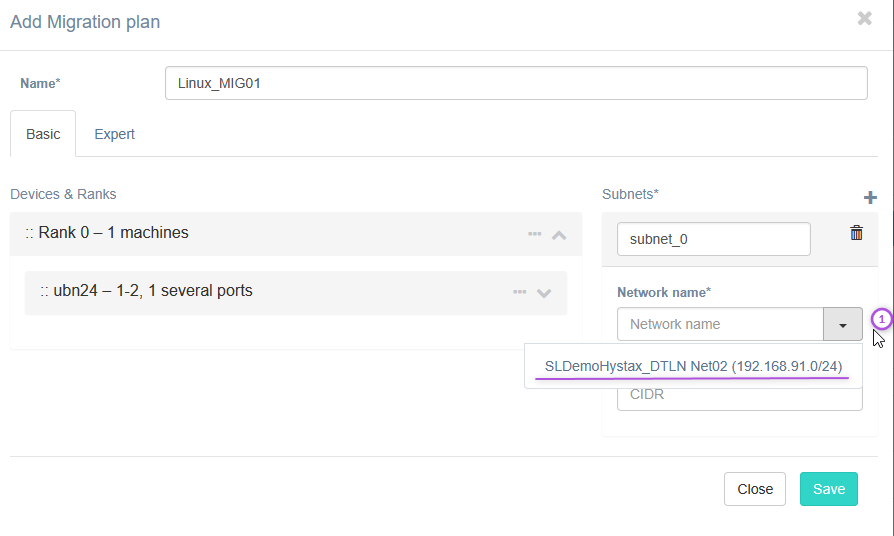Dismiss dialog with the top-right X

pyautogui.click(x=865, y=18)
